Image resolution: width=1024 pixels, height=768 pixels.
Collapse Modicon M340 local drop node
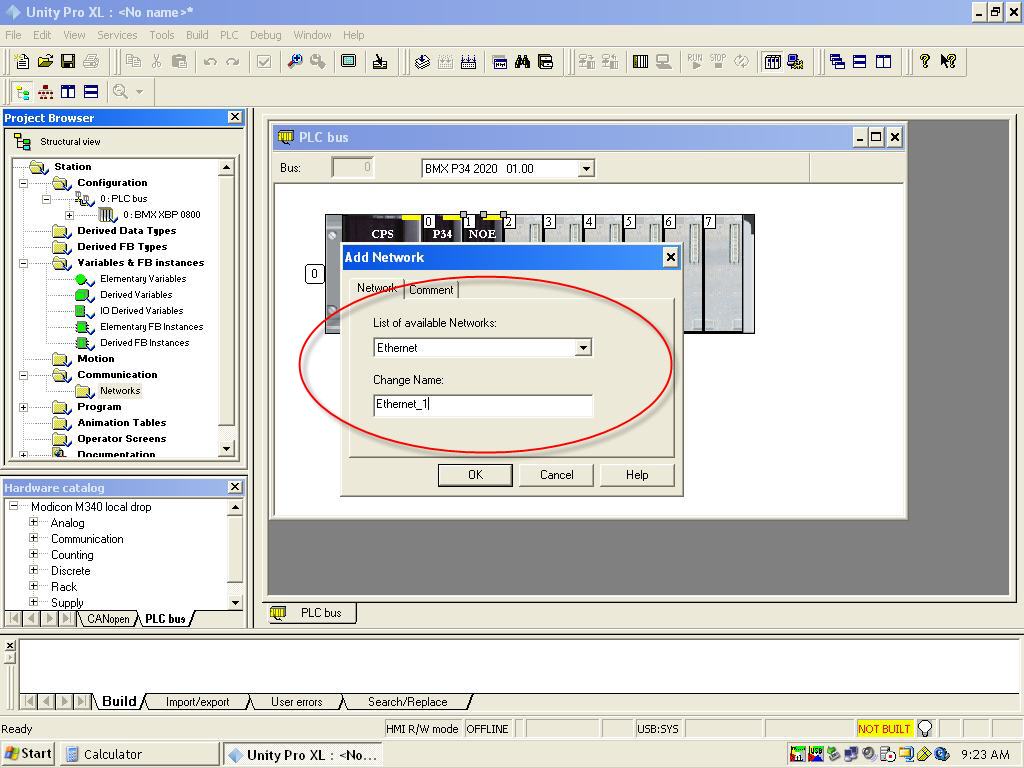(13, 506)
